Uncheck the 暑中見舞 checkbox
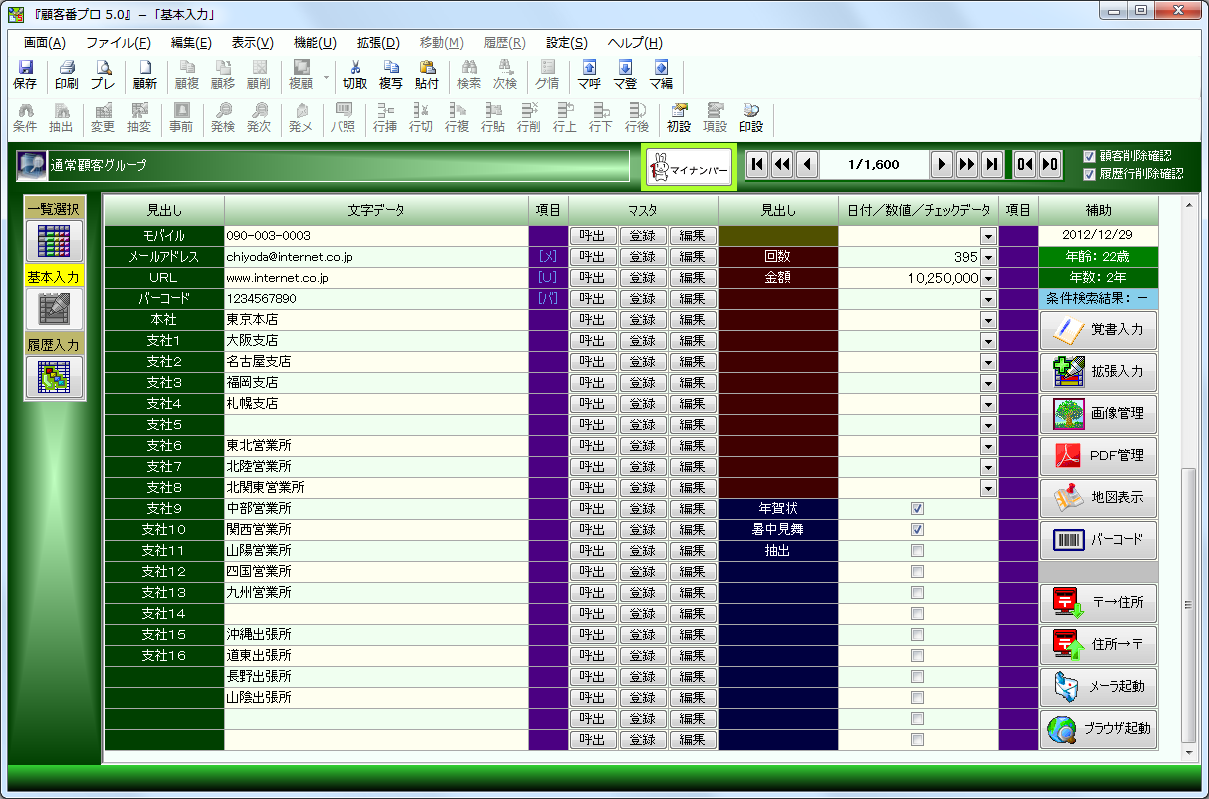This screenshot has width=1209, height=799. (917, 530)
